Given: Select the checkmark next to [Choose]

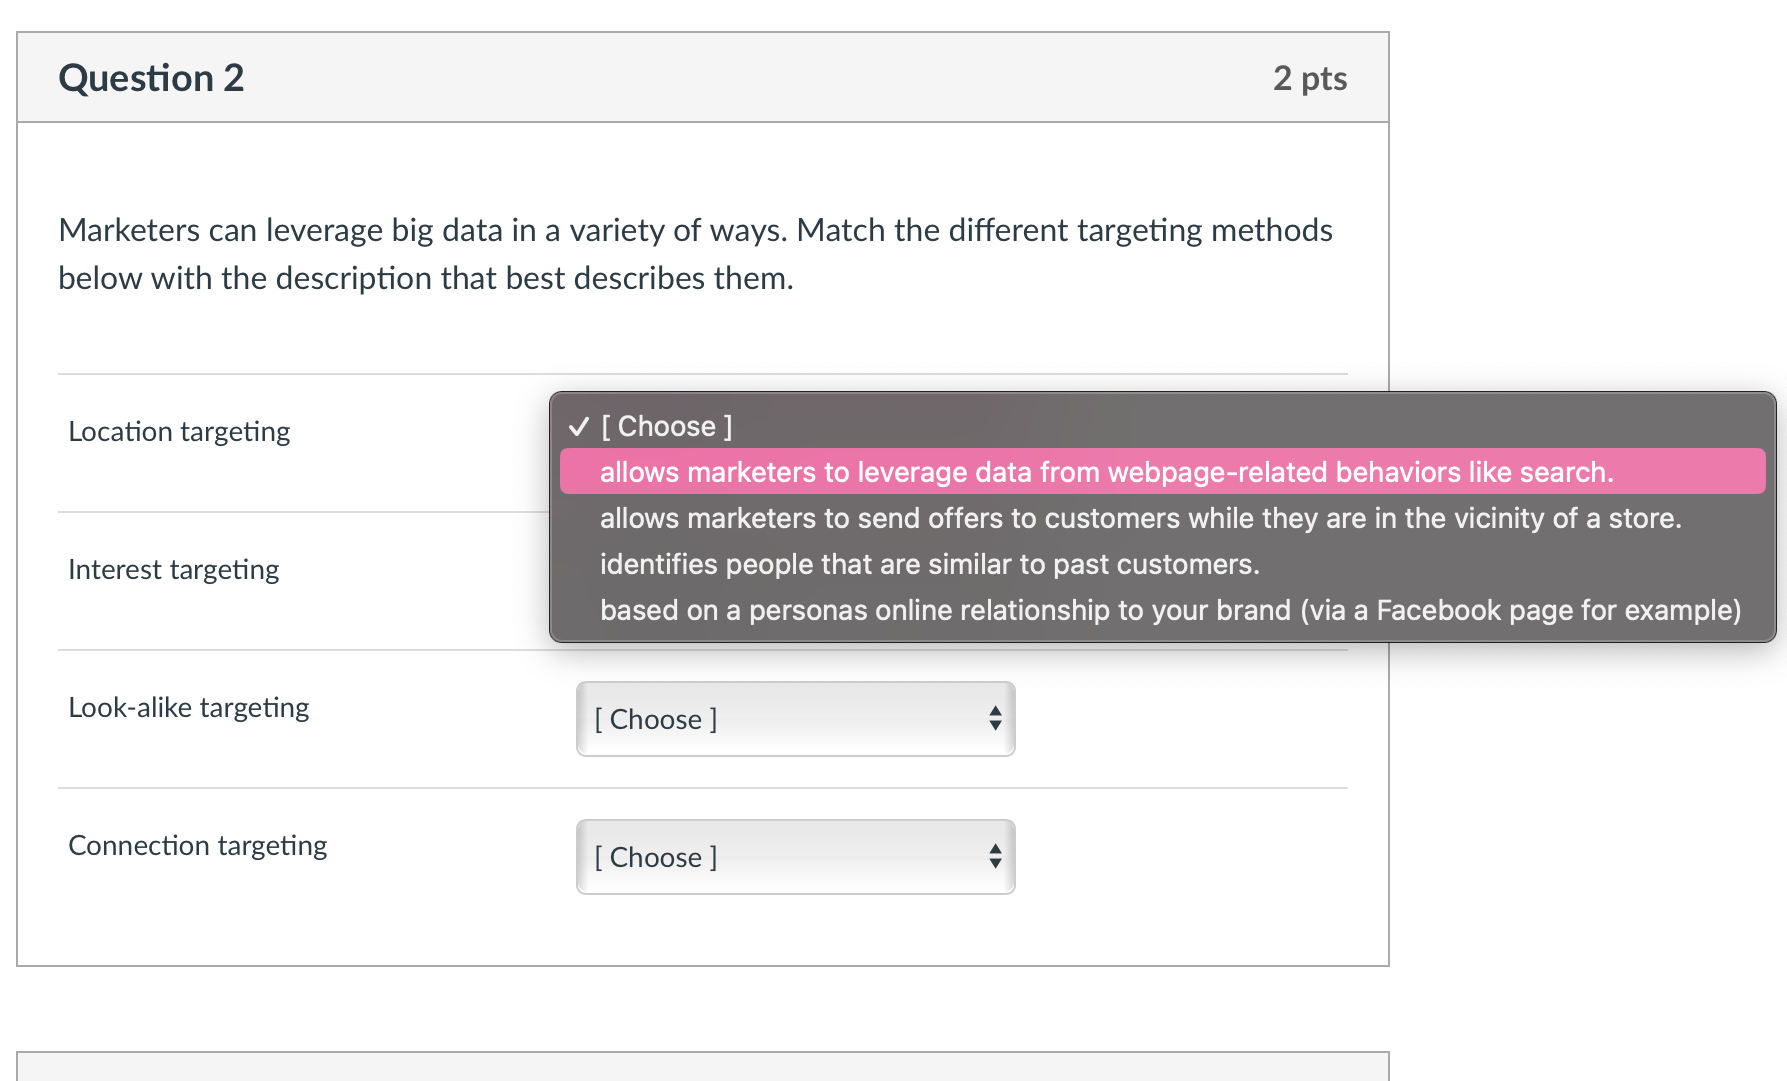Looking at the screenshot, I should point(578,426).
